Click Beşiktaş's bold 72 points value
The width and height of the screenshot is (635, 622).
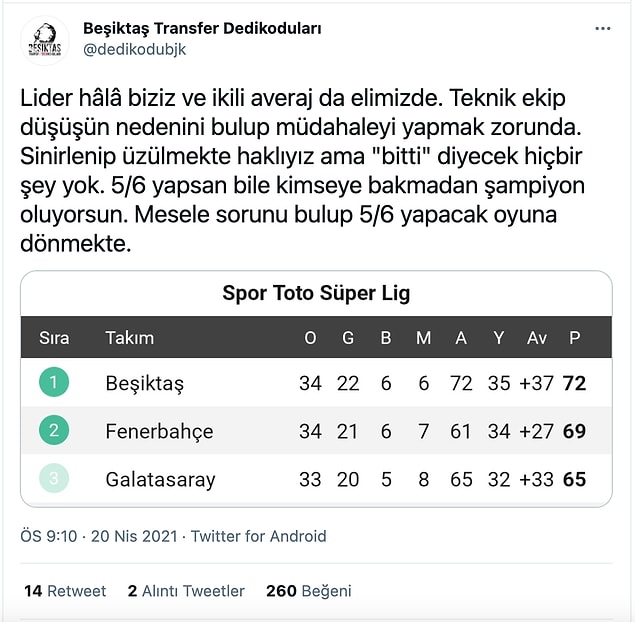[x=574, y=383]
